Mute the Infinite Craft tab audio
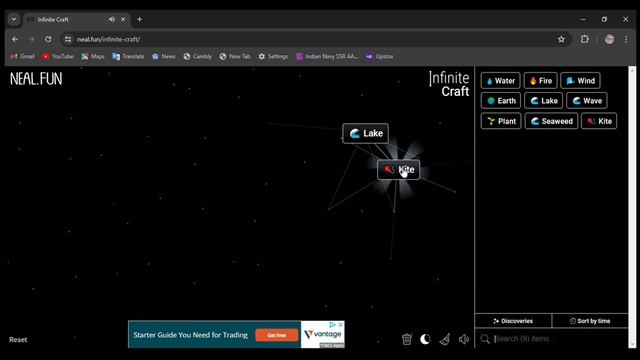The width and height of the screenshot is (640, 360). point(111,19)
